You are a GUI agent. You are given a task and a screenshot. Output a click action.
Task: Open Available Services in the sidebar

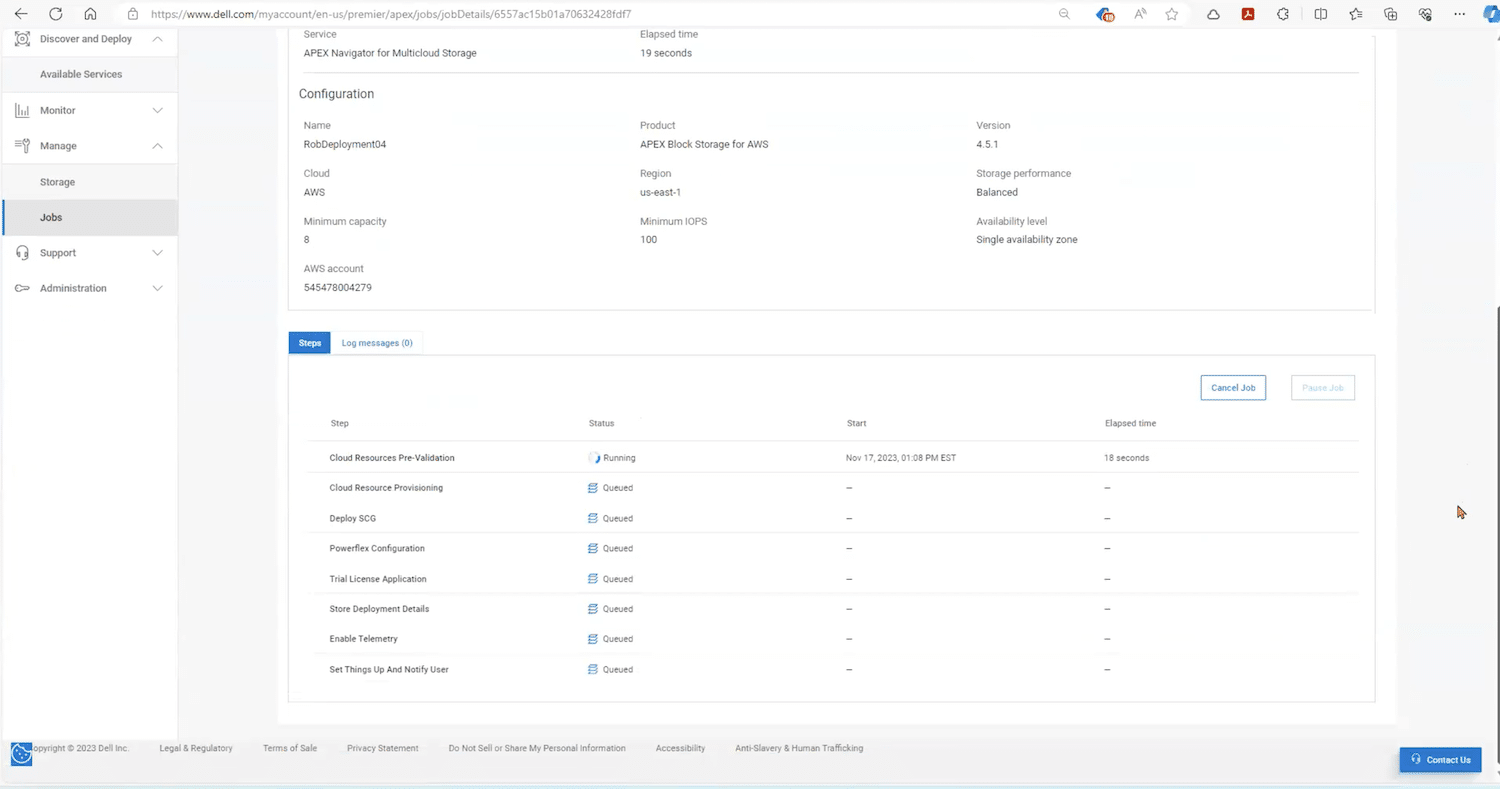pyautogui.click(x=81, y=75)
